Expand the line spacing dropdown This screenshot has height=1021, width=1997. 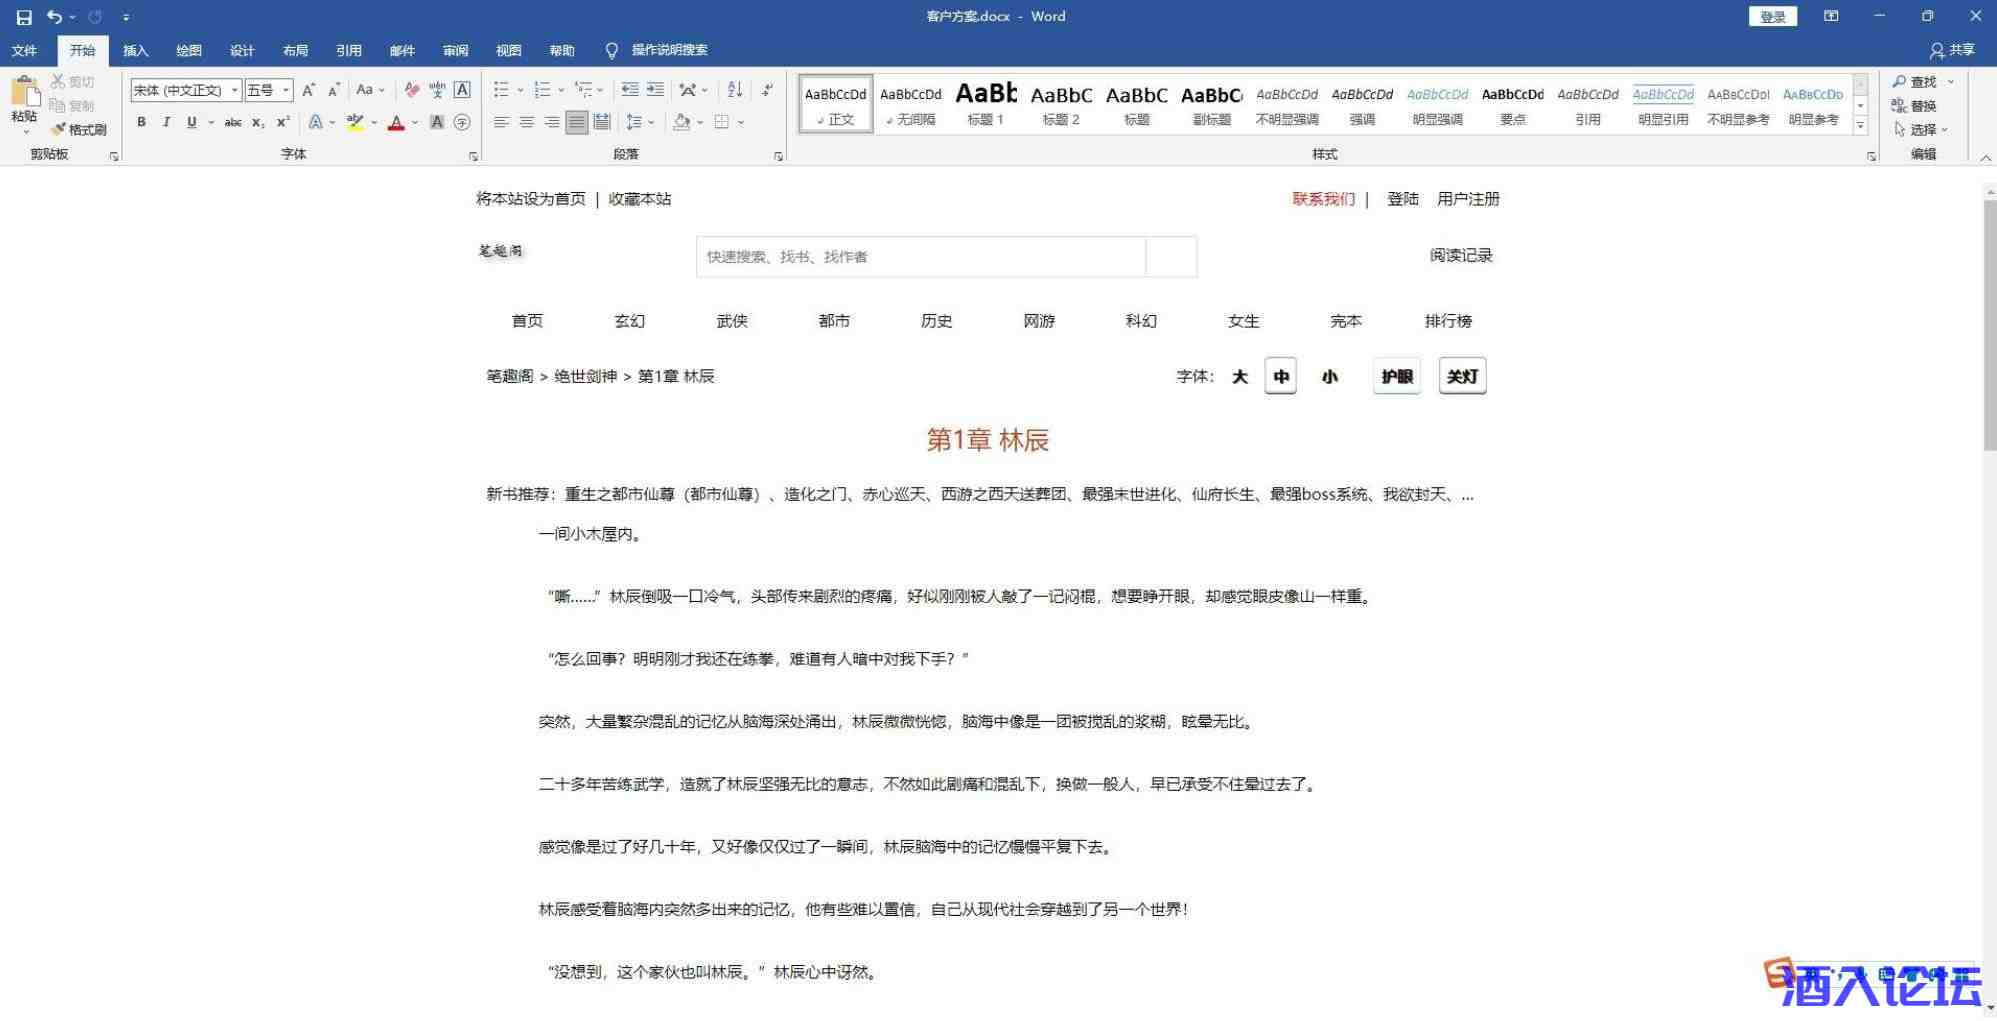click(651, 122)
